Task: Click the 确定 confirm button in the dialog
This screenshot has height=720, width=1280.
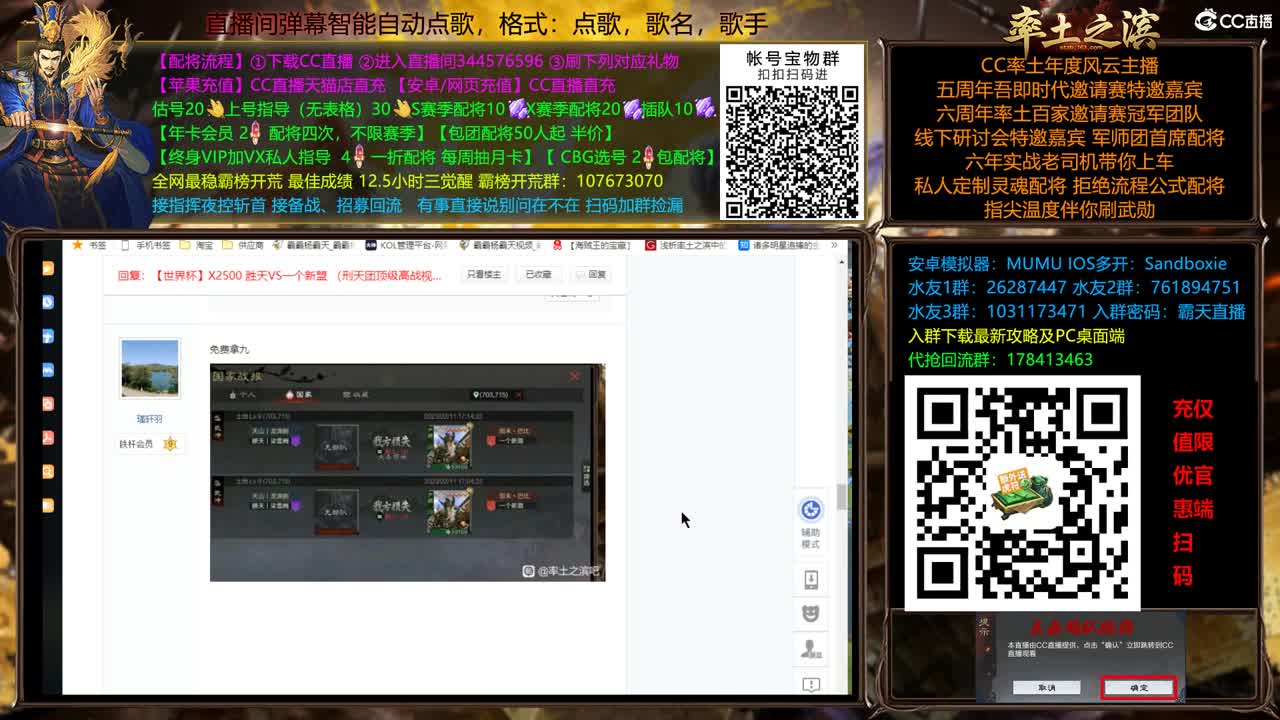Action: (1138, 688)
